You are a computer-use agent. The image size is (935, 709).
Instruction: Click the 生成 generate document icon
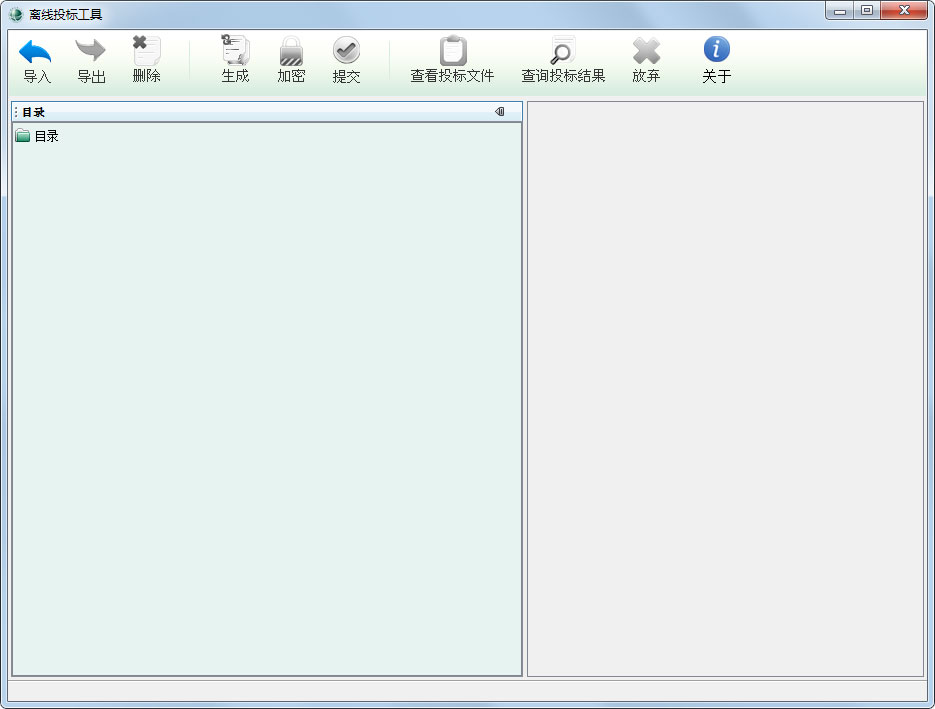tap(236, 50)
